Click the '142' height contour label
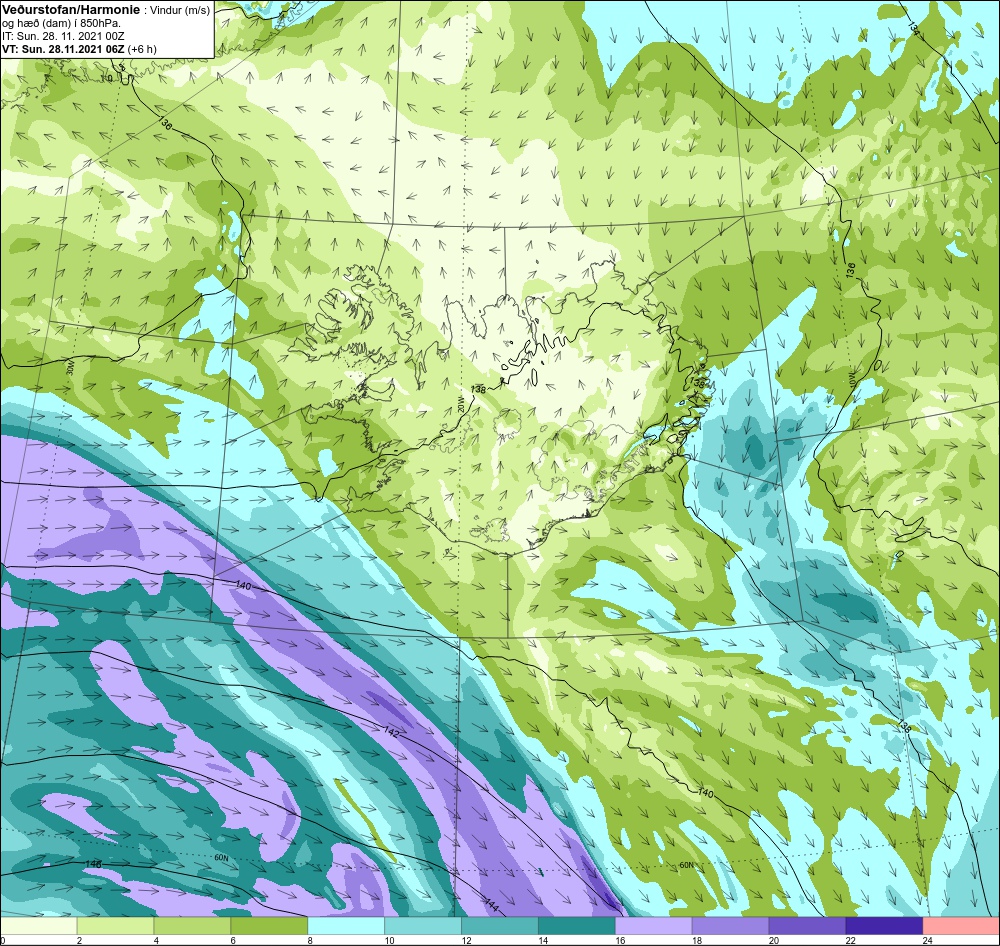Image resolution: width=1000 pixels, height=946 pixels. (392, 733)
